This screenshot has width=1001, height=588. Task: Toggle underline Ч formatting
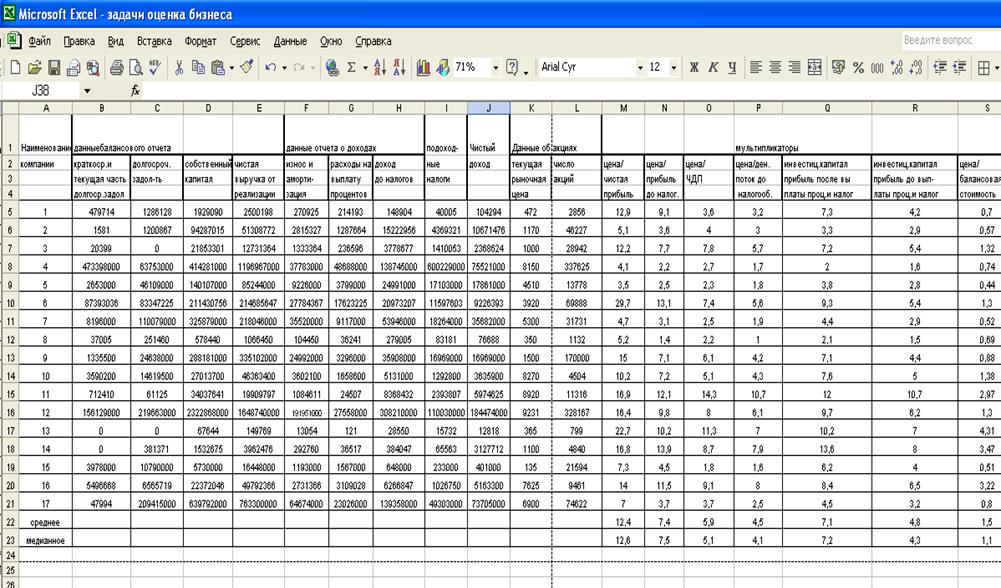732,68
